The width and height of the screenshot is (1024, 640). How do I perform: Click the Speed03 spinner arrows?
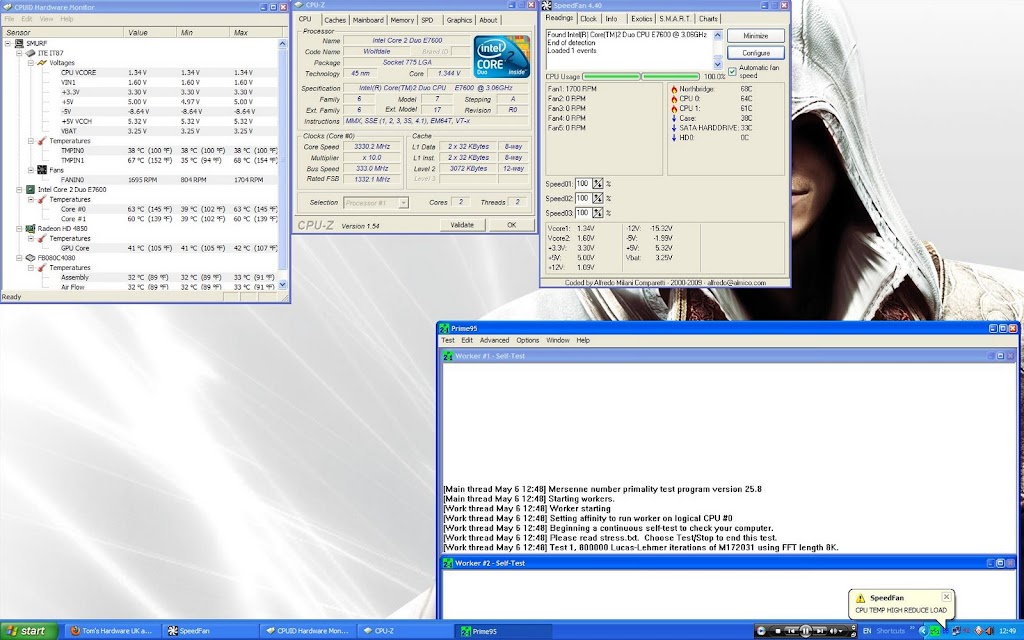pos(598,213)
